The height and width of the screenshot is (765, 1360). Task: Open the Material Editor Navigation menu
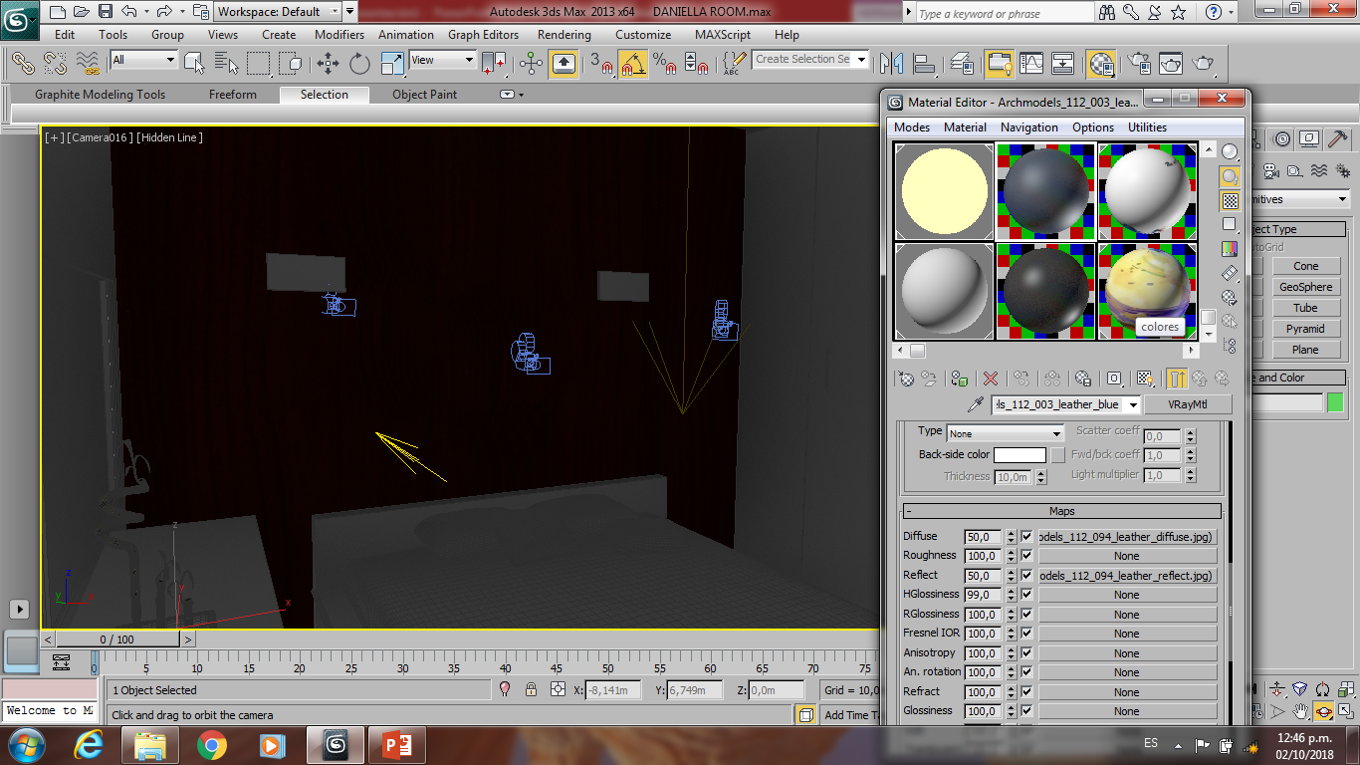[x=1029, y=127]
